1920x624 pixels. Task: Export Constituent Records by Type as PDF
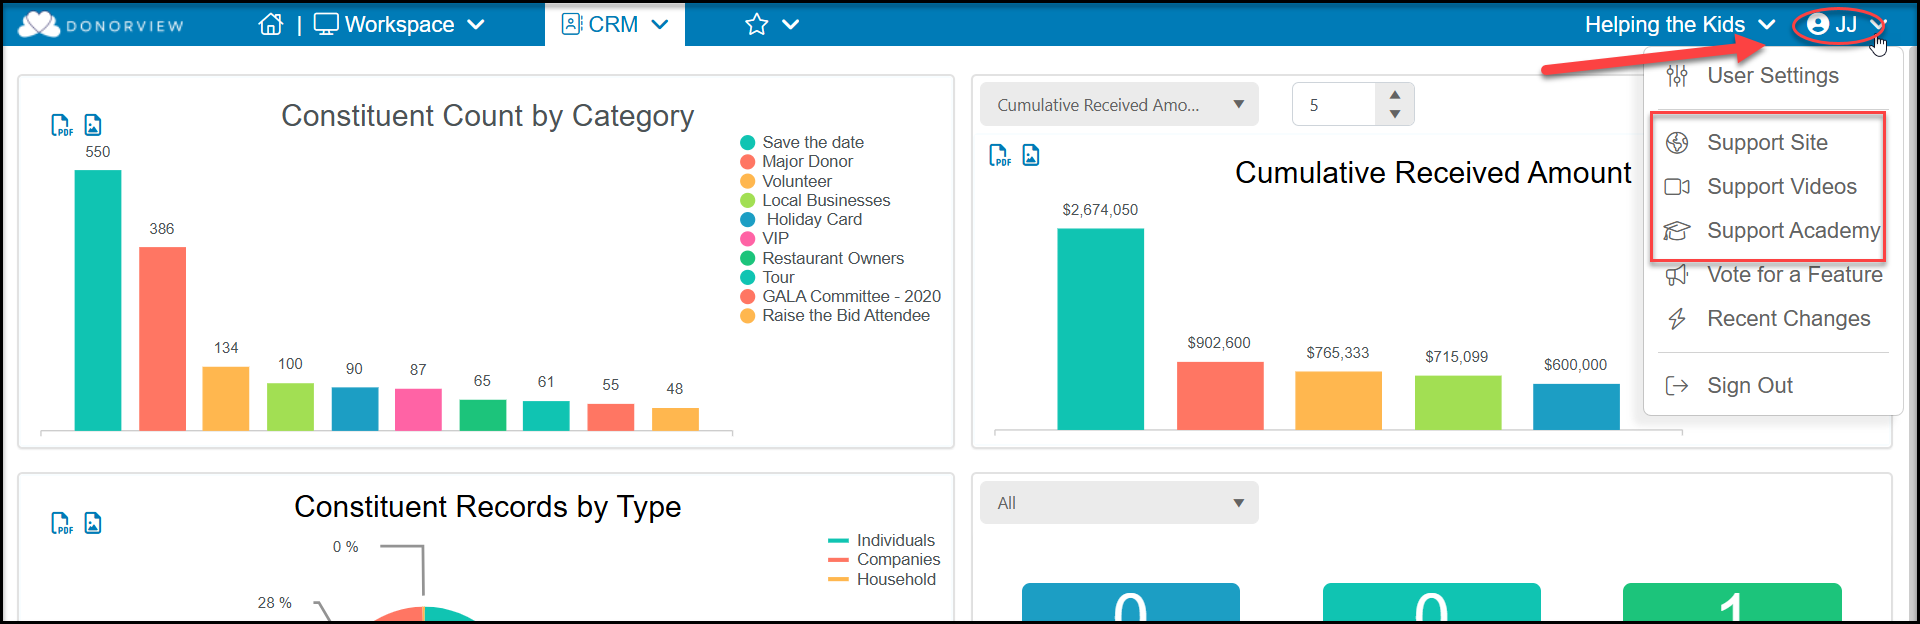tap(62, 523)
